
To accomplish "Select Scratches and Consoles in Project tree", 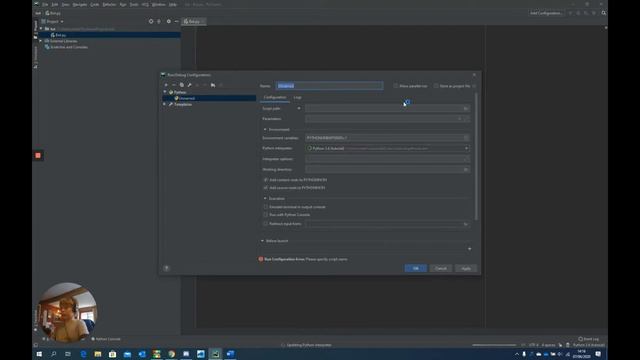I will (69, 47).
